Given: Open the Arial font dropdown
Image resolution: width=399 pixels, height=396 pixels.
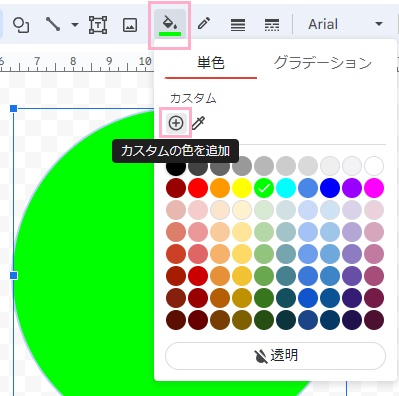Looking at the screenshot, I should point(345,24).
